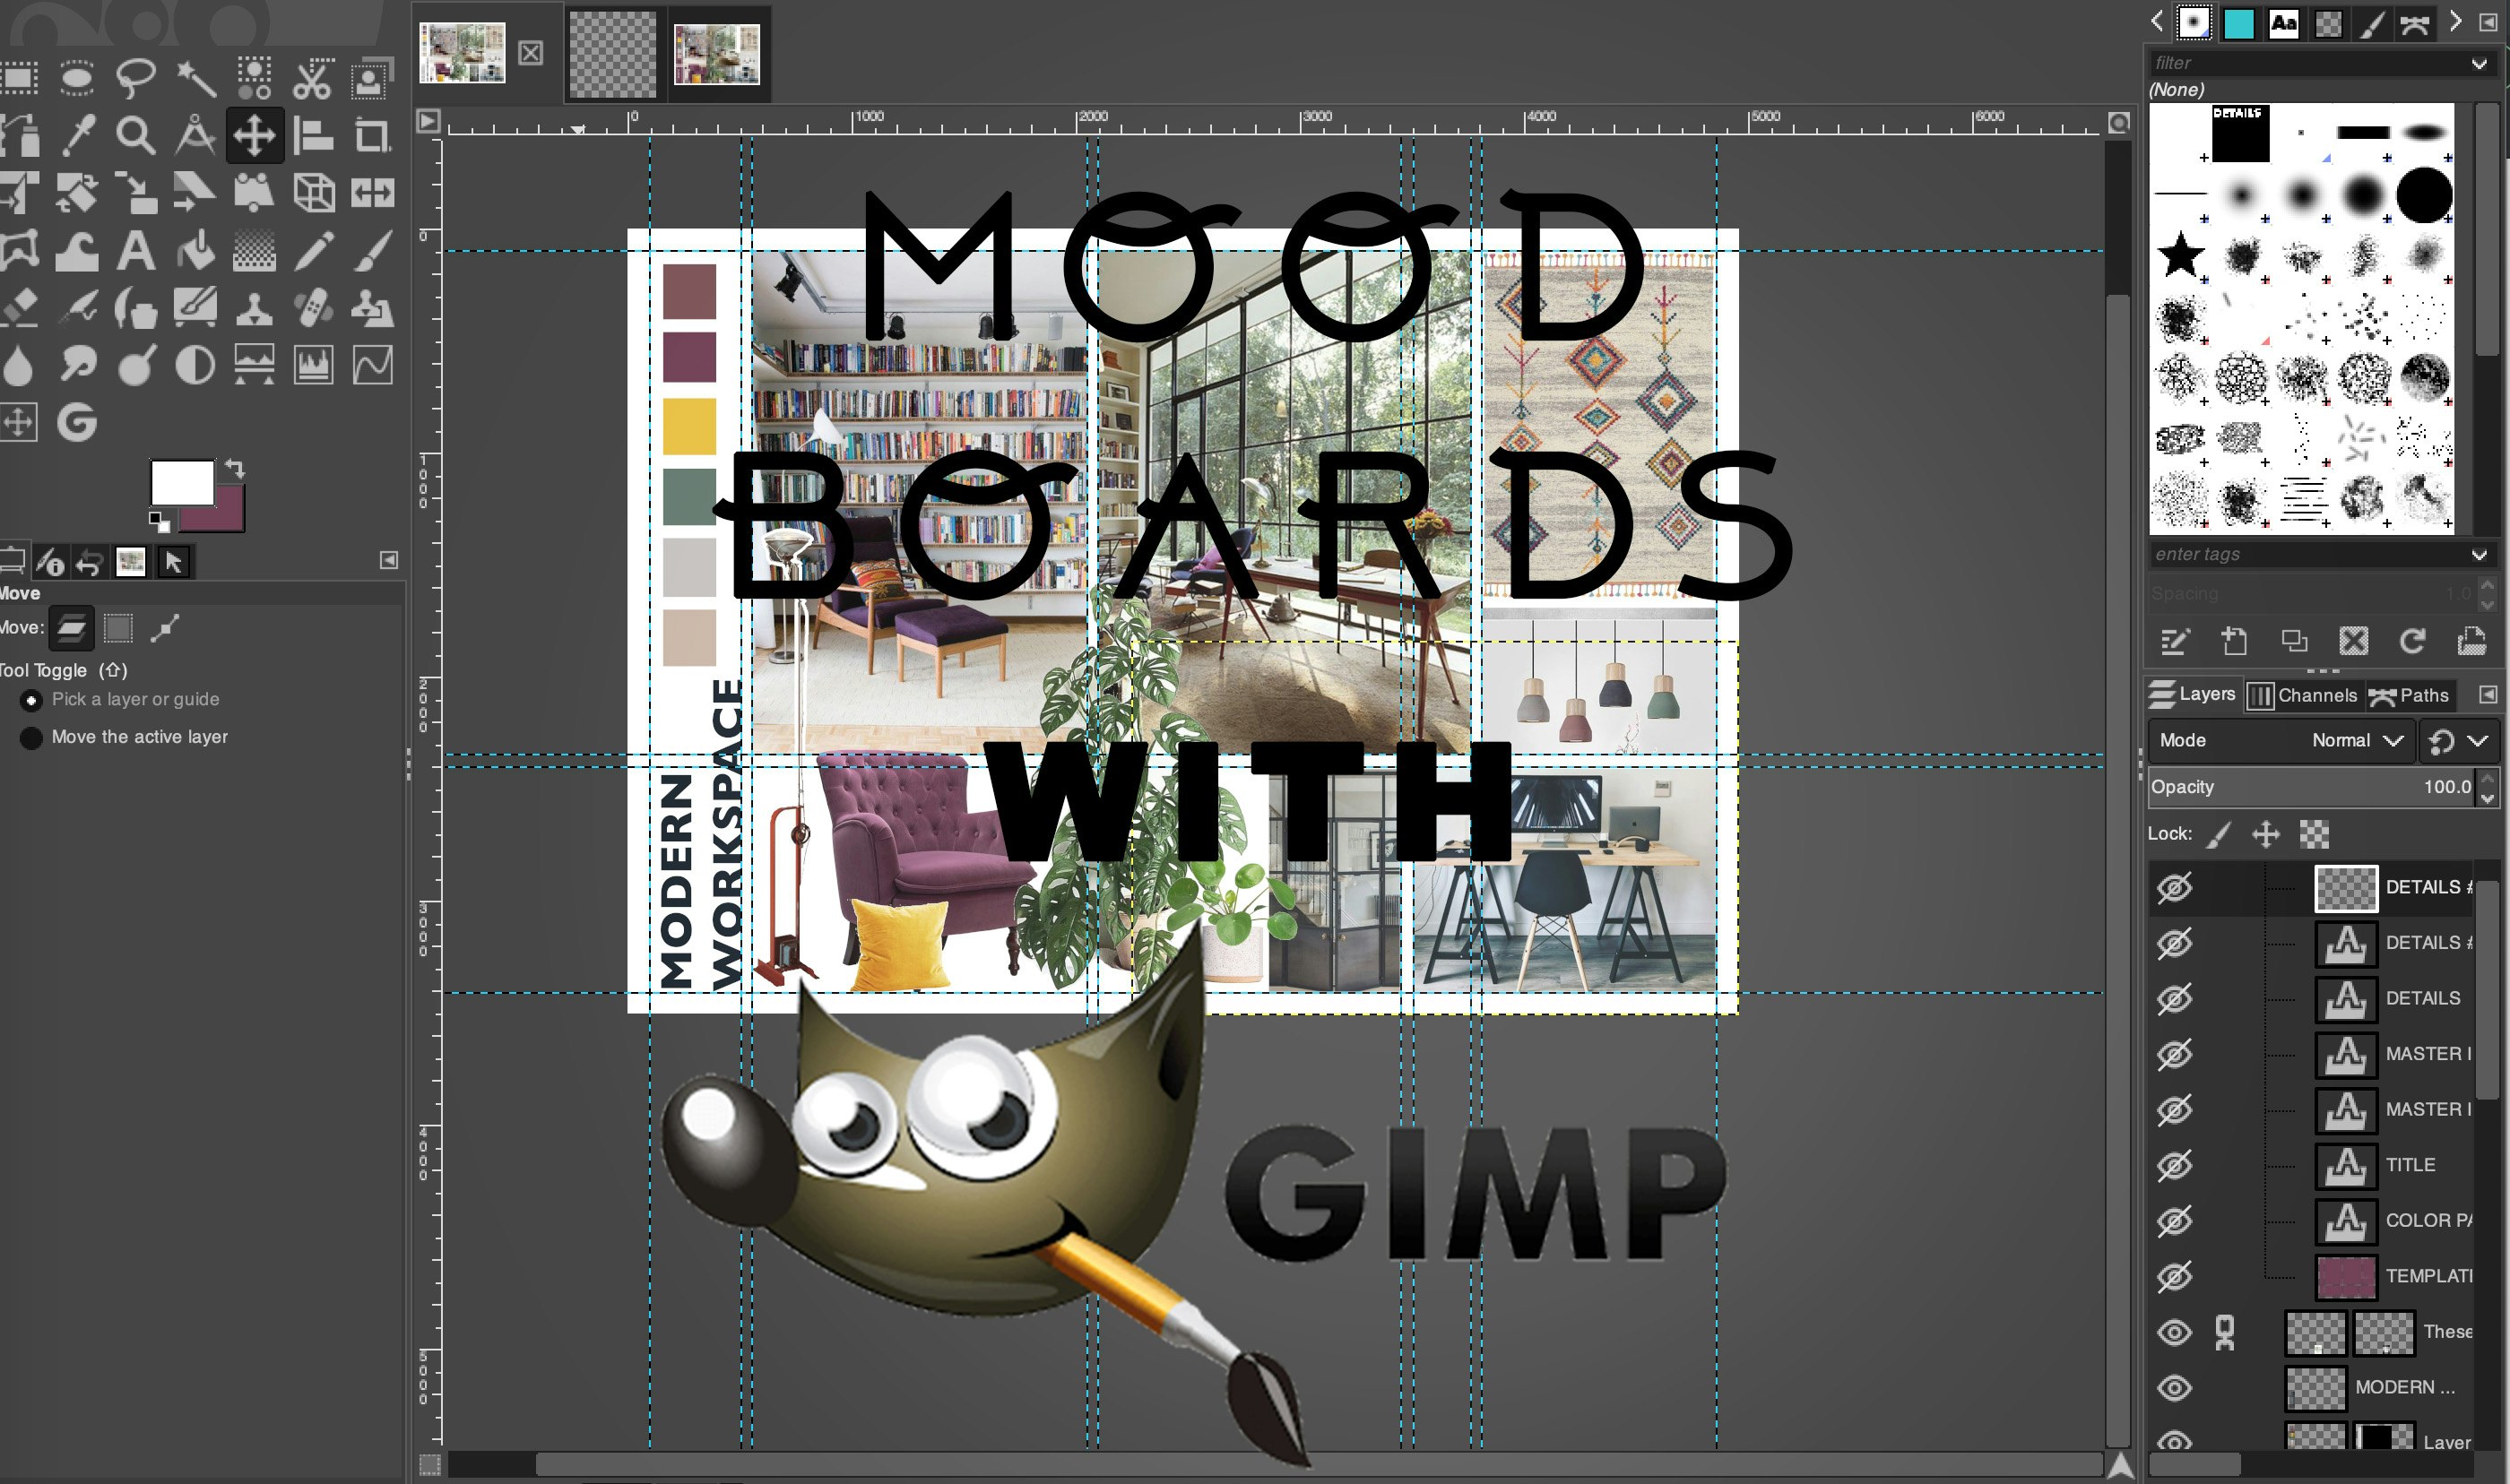The height and width of the screenshot is (1484, 2510).
Task: Select the Clone stamp tool
Action: (254, 308)
